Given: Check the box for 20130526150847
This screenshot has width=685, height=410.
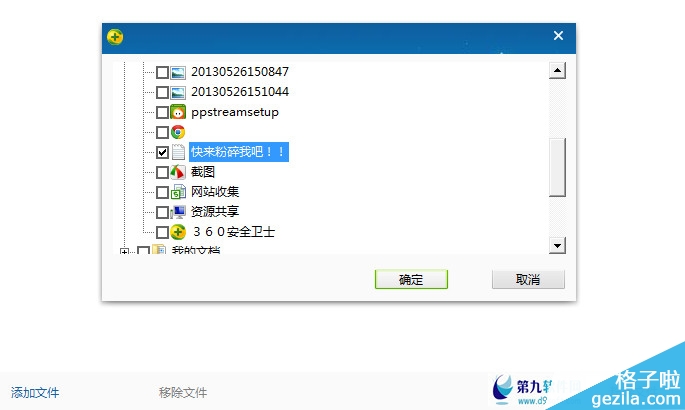Looking at the screenshot, I should point(162,72).
